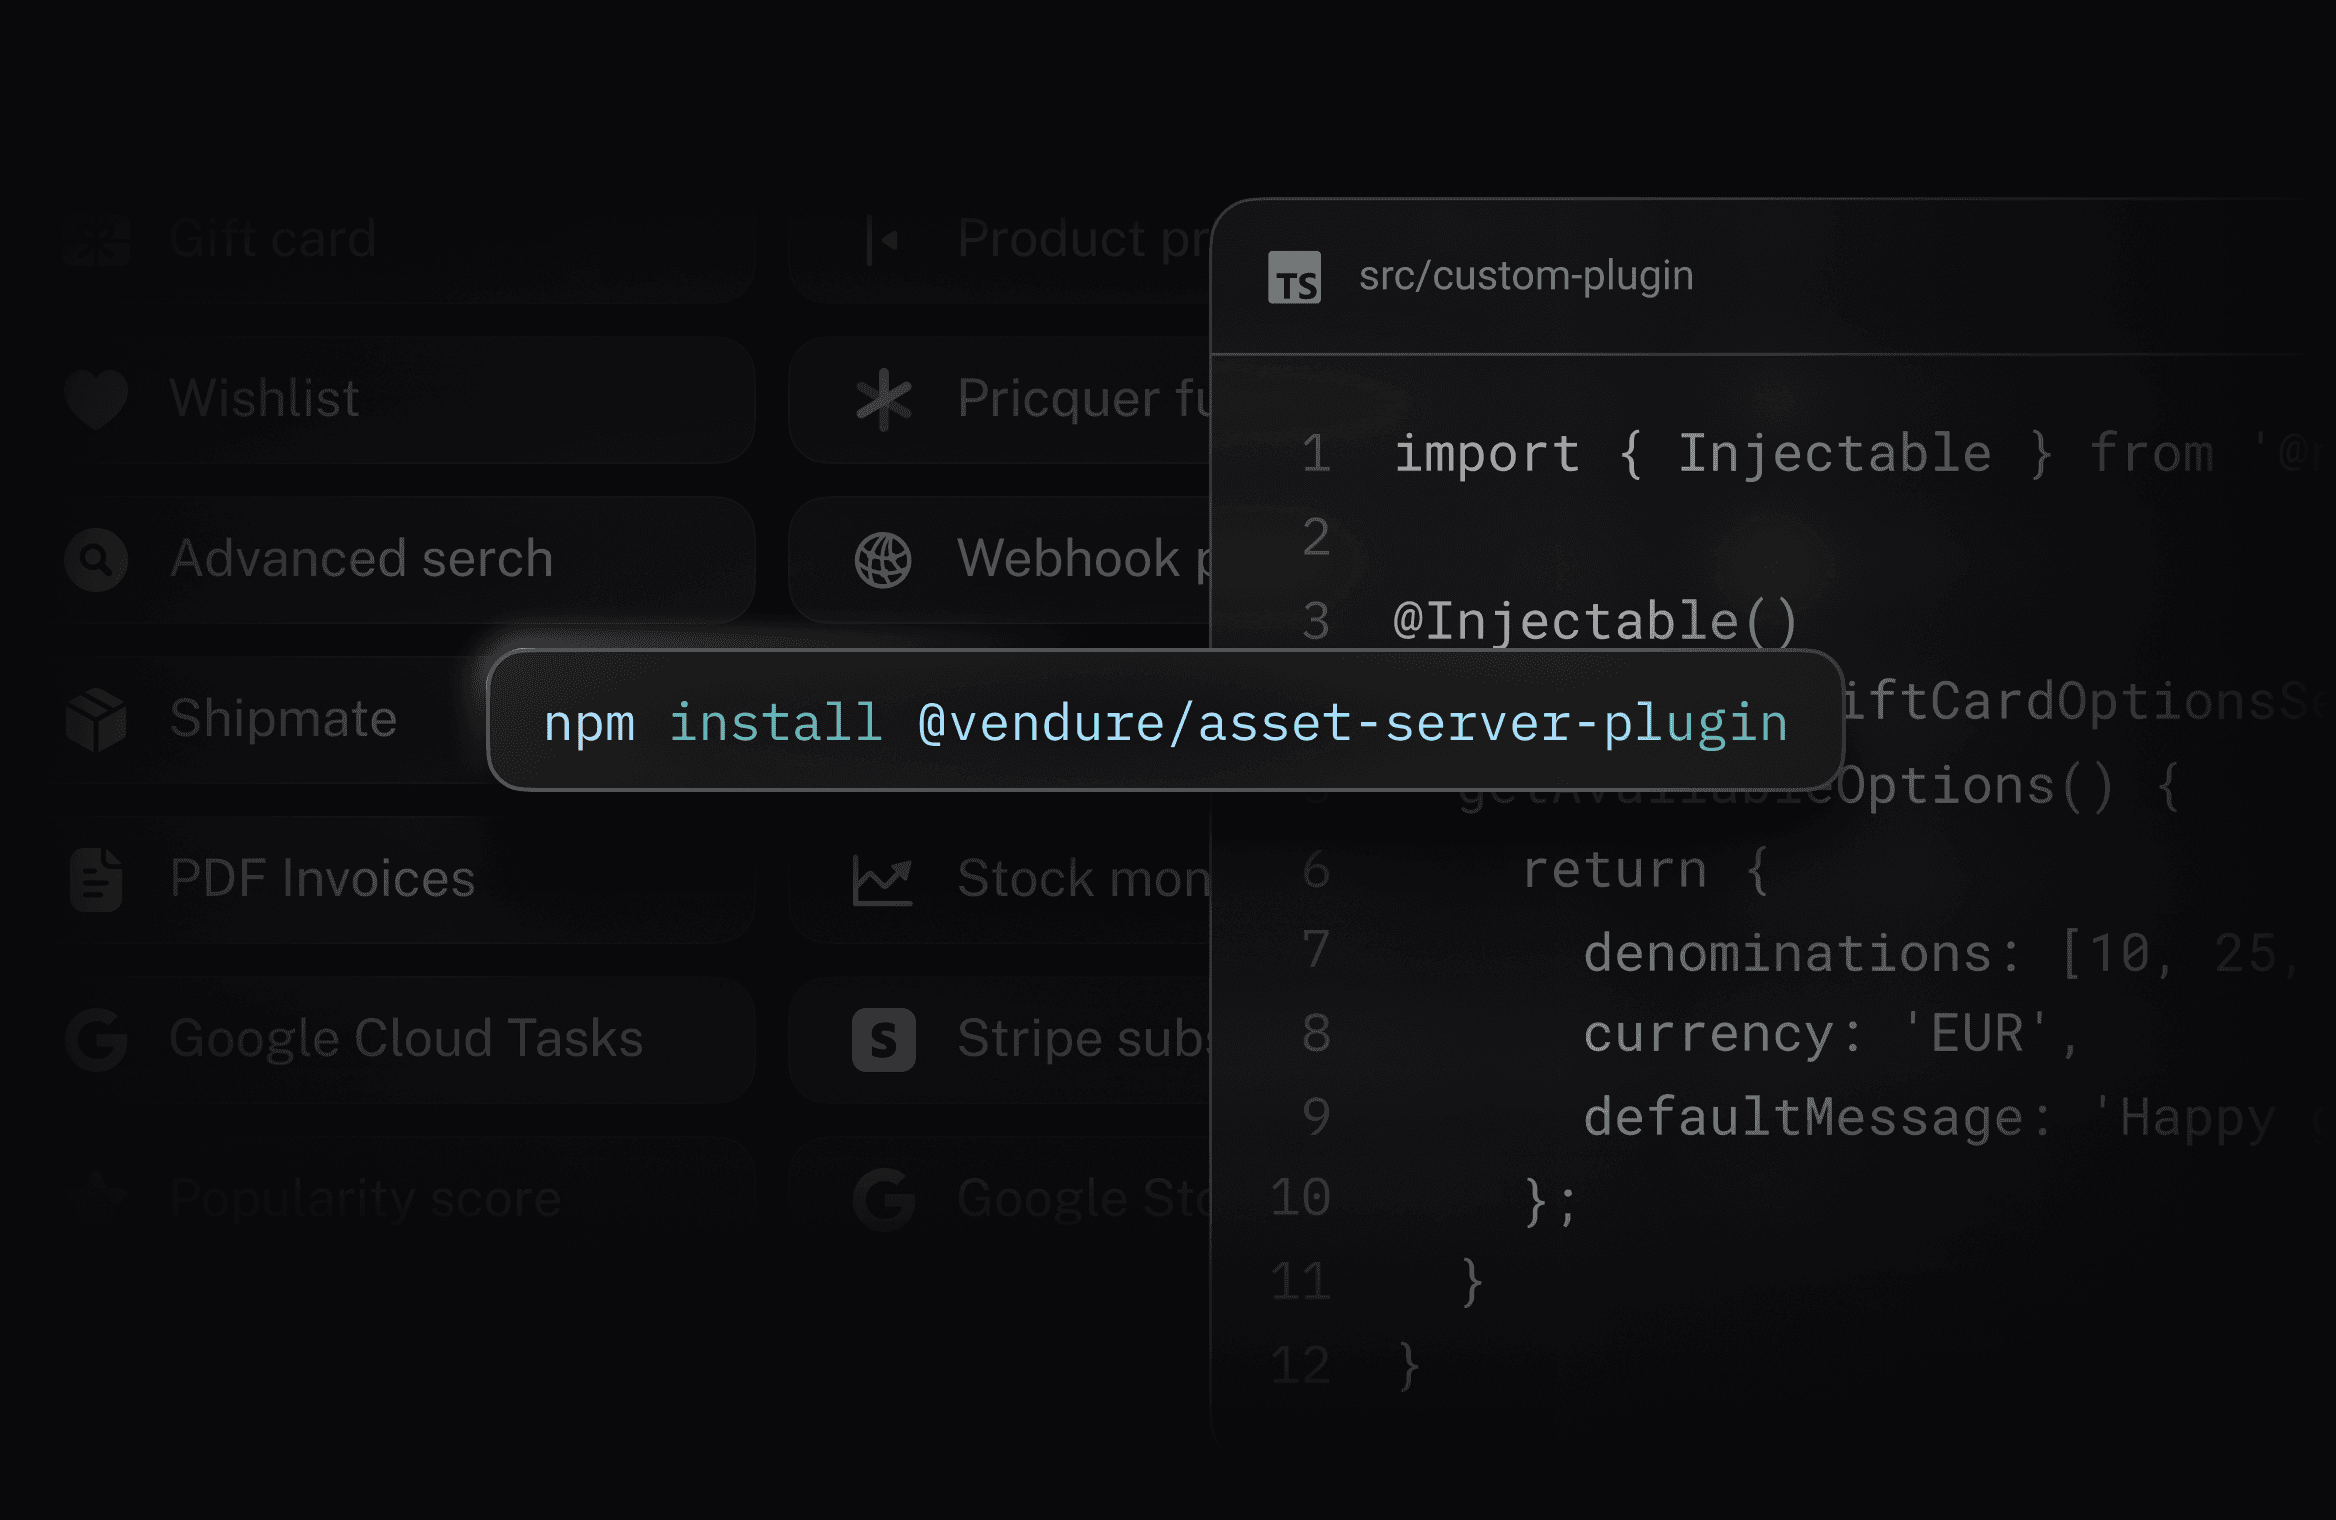Click the Gift card gift icon
This screenshot has height=1520, width=2336.
(96, 240)
